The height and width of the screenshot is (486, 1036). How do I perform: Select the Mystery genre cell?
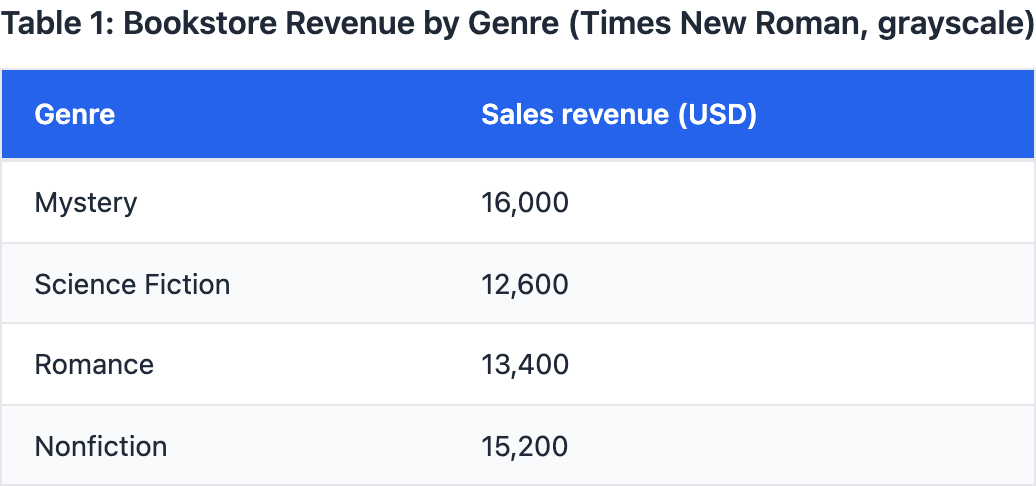click(86, 203)
